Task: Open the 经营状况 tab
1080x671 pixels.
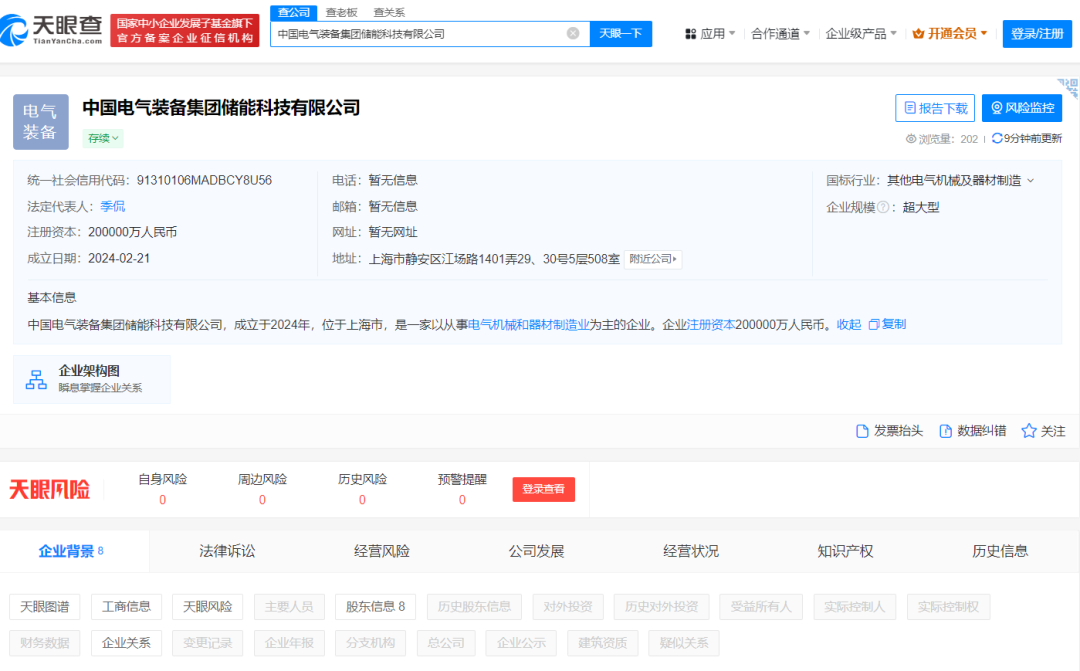Action: click(x=691, y=551)
